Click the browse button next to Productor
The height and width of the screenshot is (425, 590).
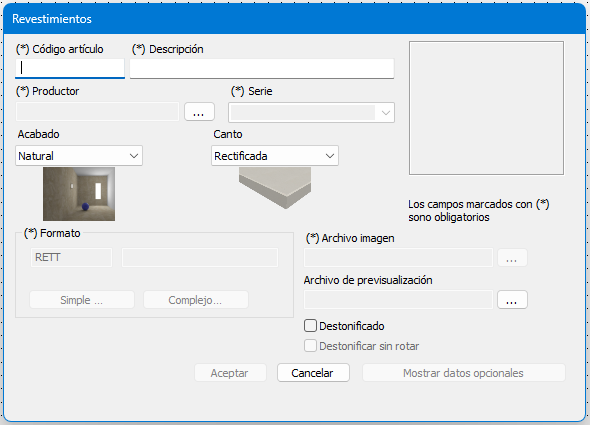coord(199,112)
